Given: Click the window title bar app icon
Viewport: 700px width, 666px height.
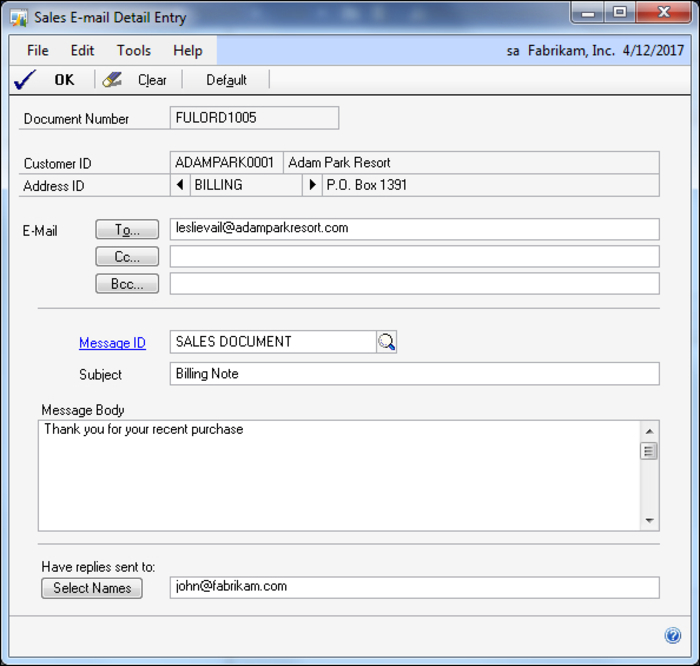Looking at the screenshot, I should (x=19, y=18).
